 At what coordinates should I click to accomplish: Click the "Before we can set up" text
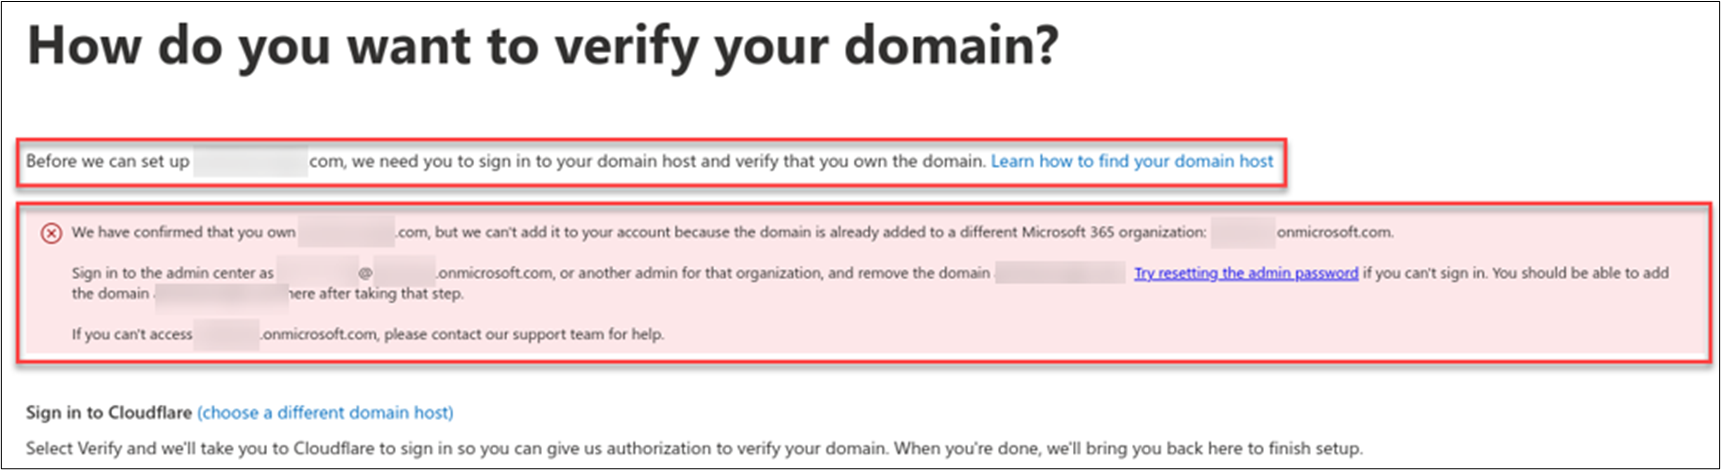pos(108,161)
